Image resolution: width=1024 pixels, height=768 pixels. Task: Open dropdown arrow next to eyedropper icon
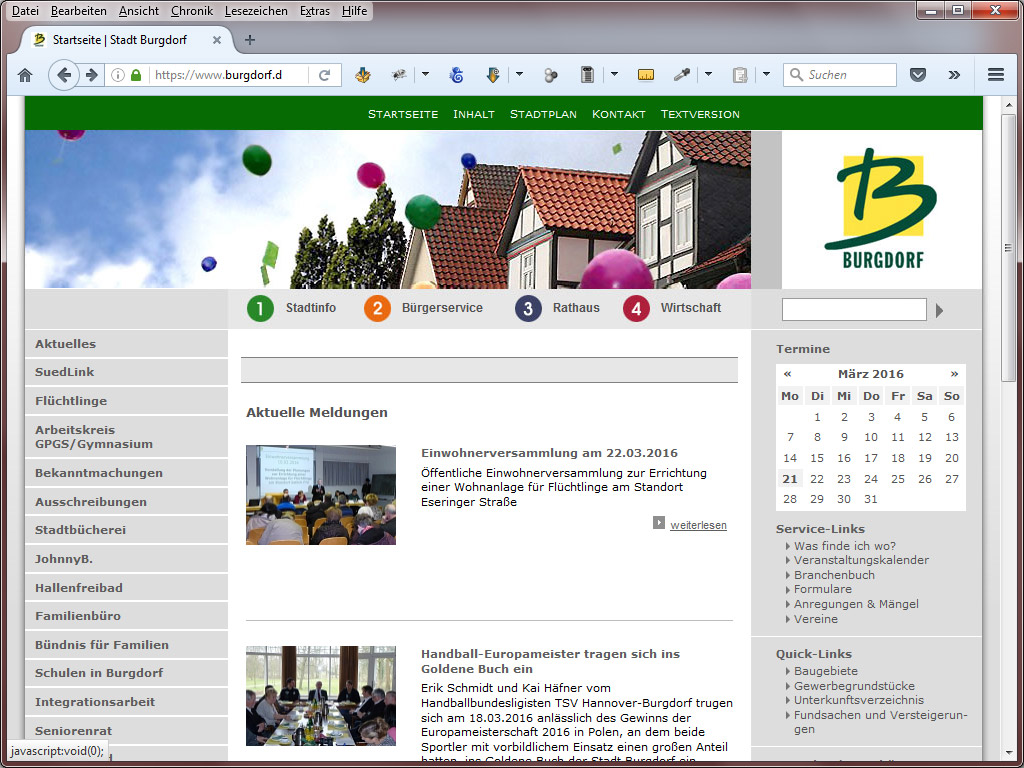coord(708,74)
